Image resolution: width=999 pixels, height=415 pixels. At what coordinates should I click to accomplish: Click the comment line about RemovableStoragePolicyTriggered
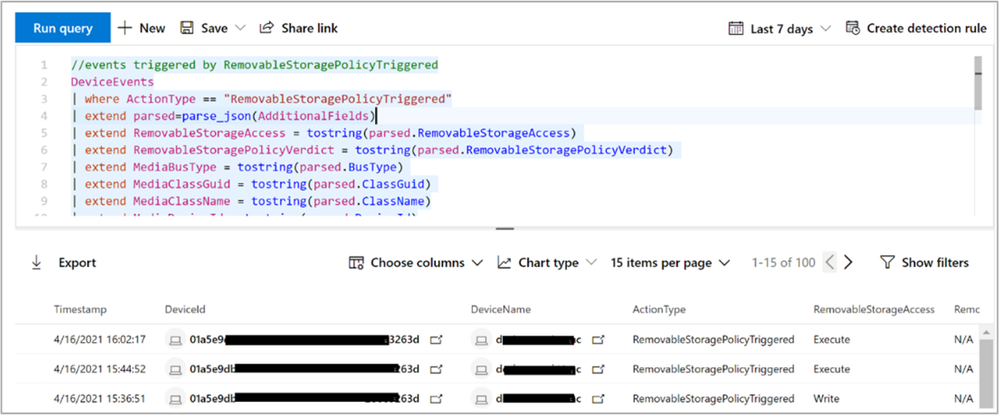(x=254, y=64)
